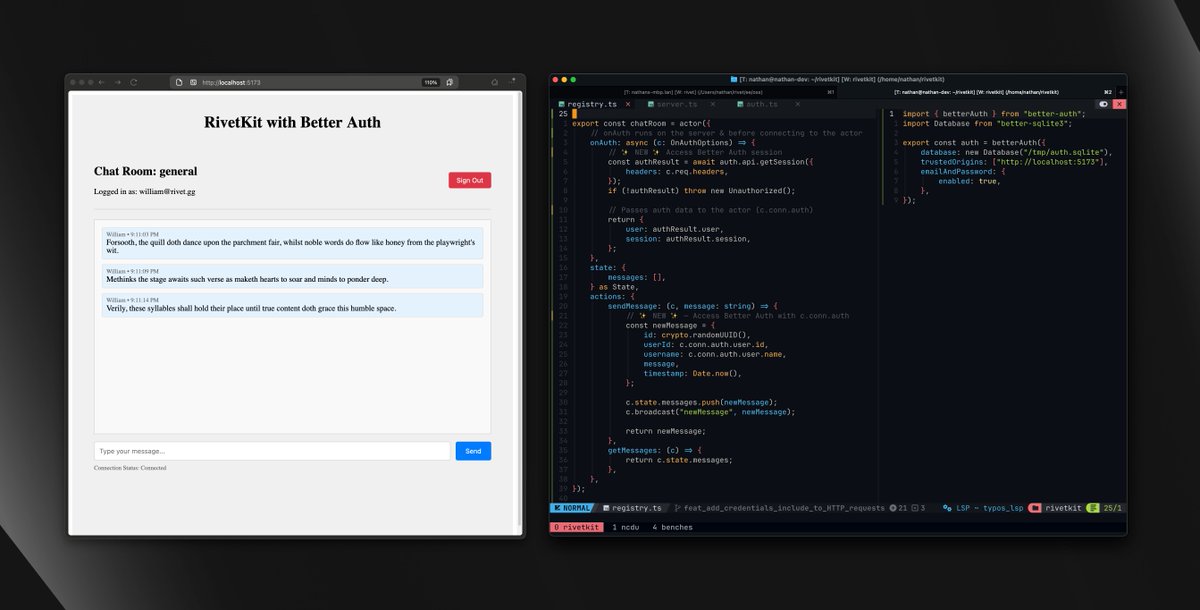Click the 'Forsooth, the quill doth dance' message
Viewport: 1200px width, 610px height.
tap(292, 242)
